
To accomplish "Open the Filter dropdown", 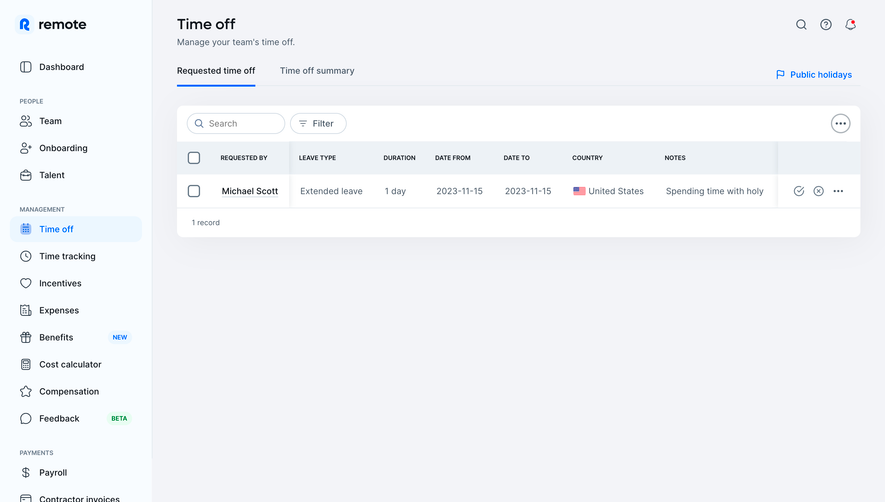I will (x=318, y=124).
